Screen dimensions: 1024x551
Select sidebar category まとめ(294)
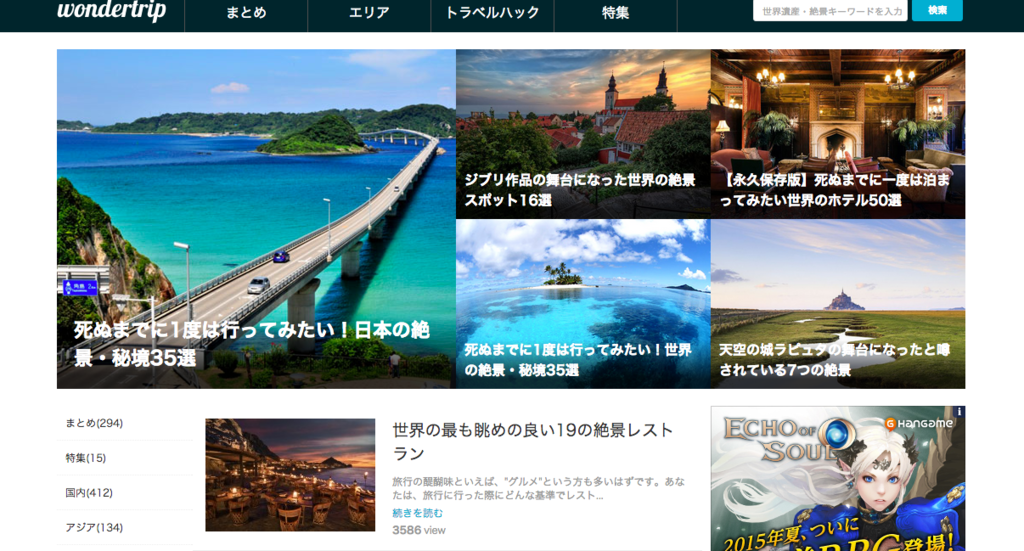pos(94,423)
